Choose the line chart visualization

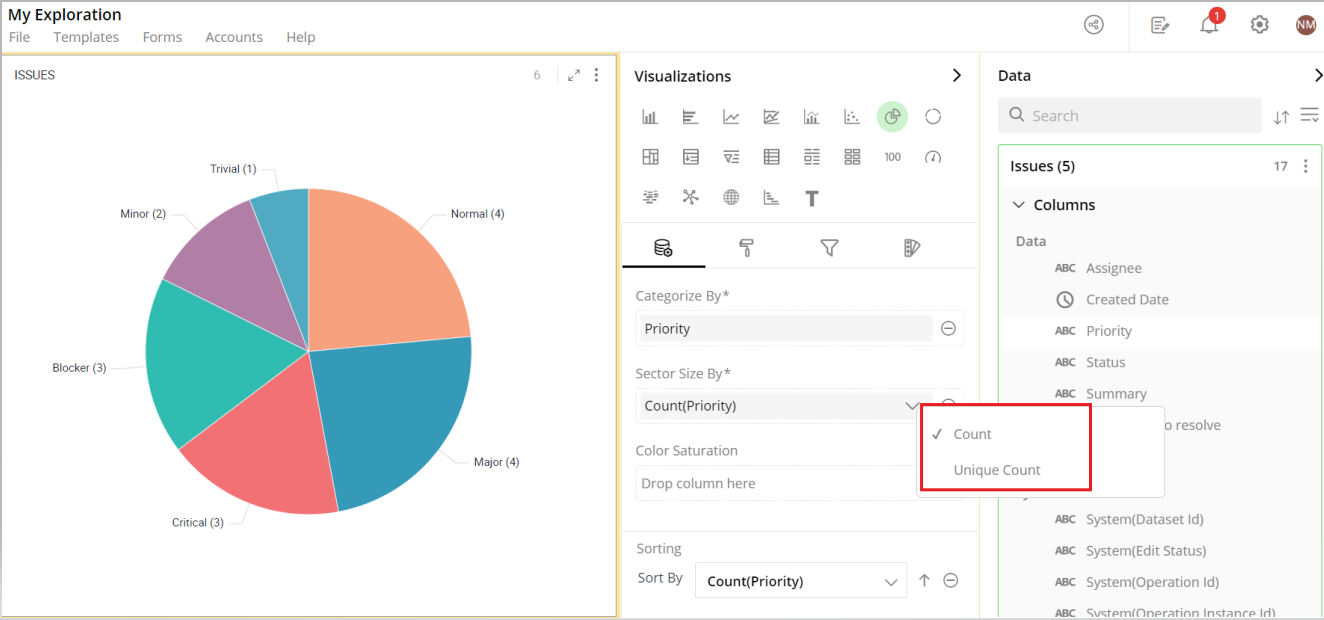[x=731, y=117]
